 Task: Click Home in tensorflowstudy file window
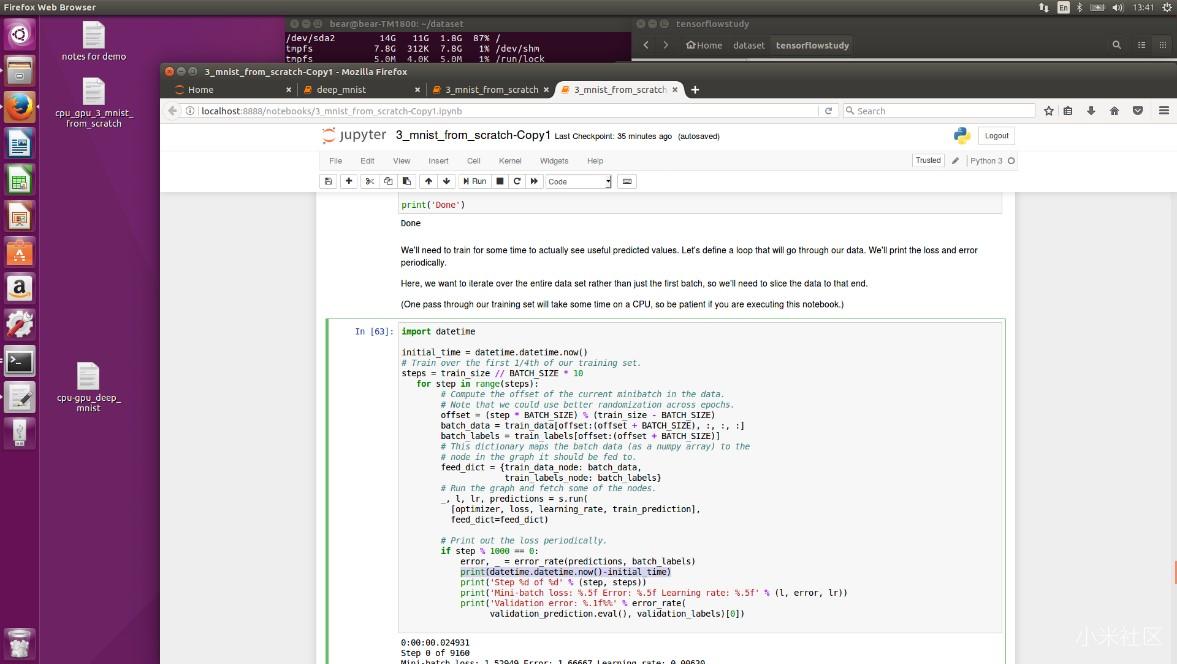click(x=703, y=45)
